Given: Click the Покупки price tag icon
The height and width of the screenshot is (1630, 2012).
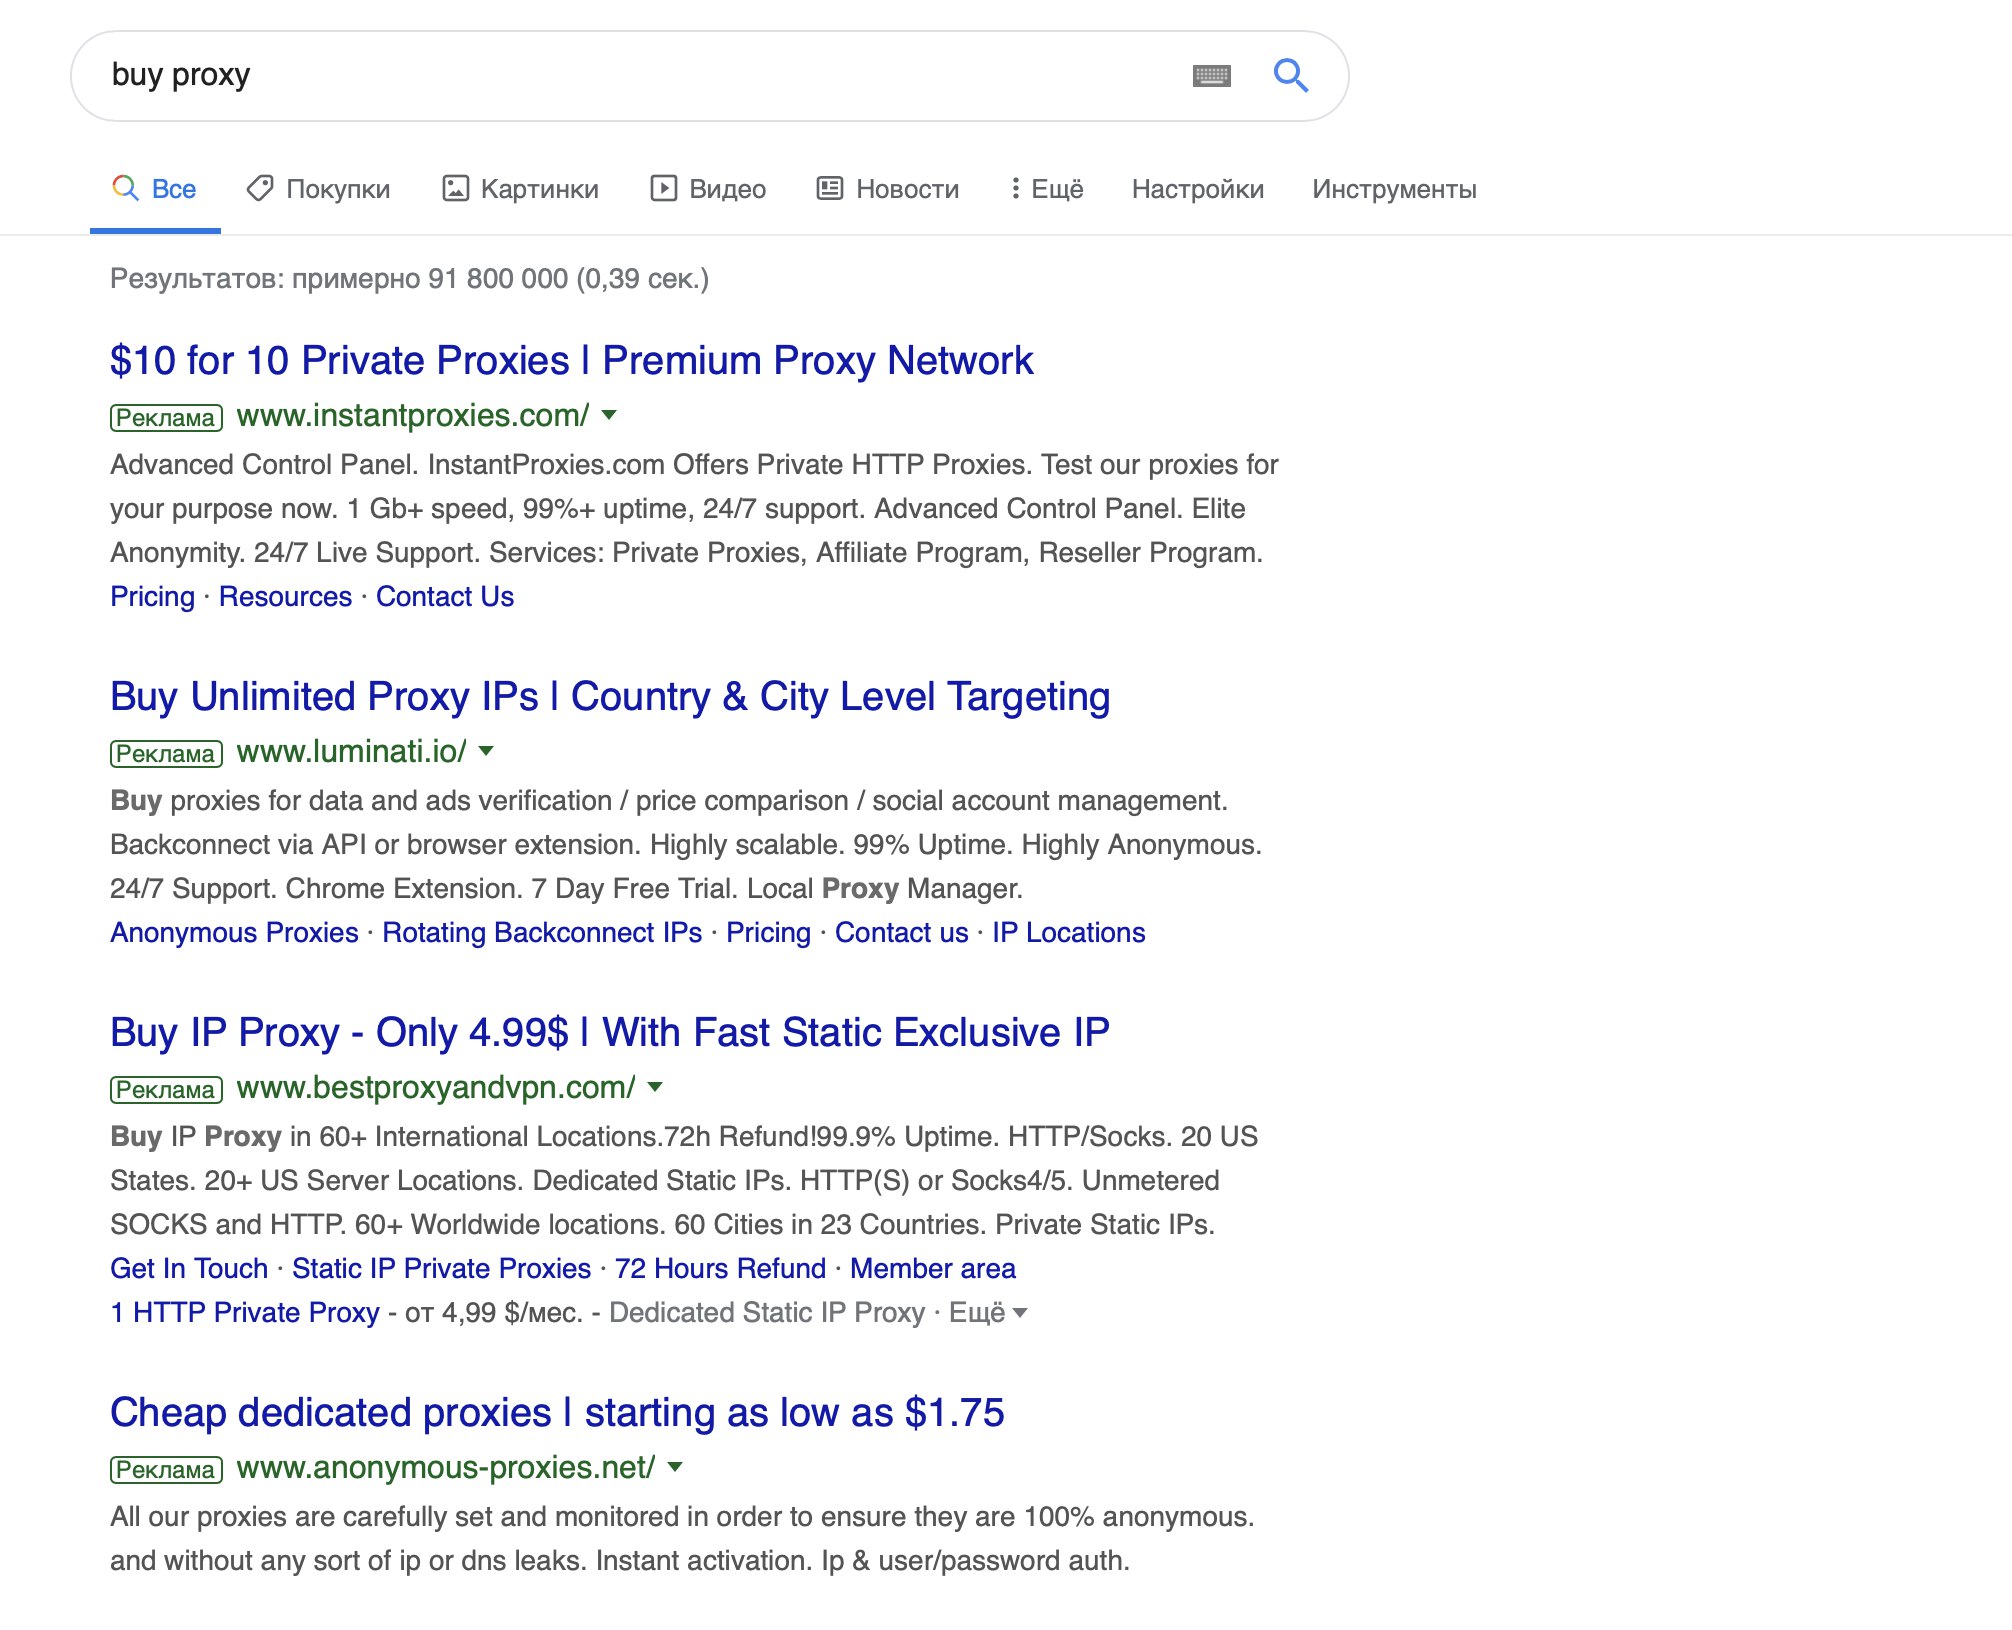Looking at the screenshot, I should tap(260, 188).
